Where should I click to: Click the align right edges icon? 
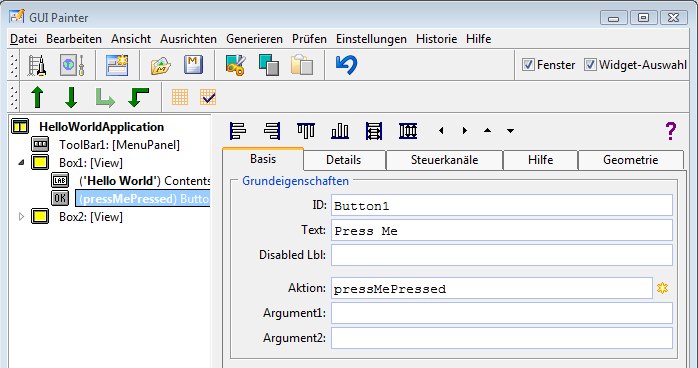tap(272, 131)
